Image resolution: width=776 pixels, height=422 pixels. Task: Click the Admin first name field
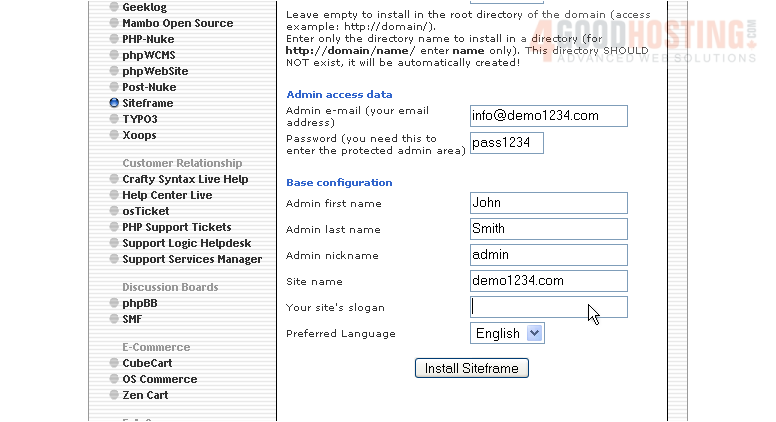click(548, 203)
